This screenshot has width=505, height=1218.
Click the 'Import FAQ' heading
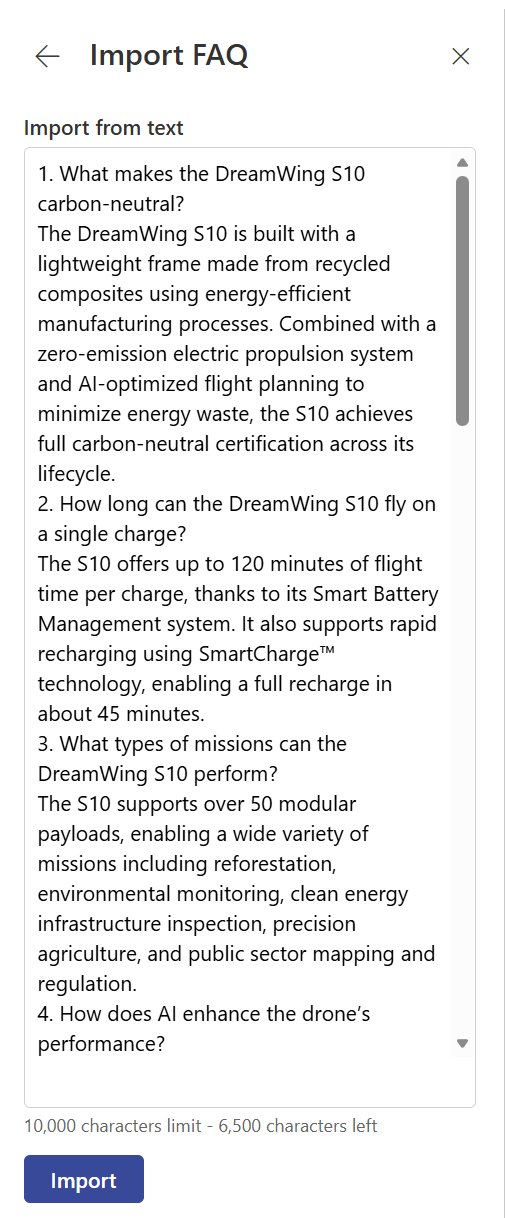coord(169,56)
